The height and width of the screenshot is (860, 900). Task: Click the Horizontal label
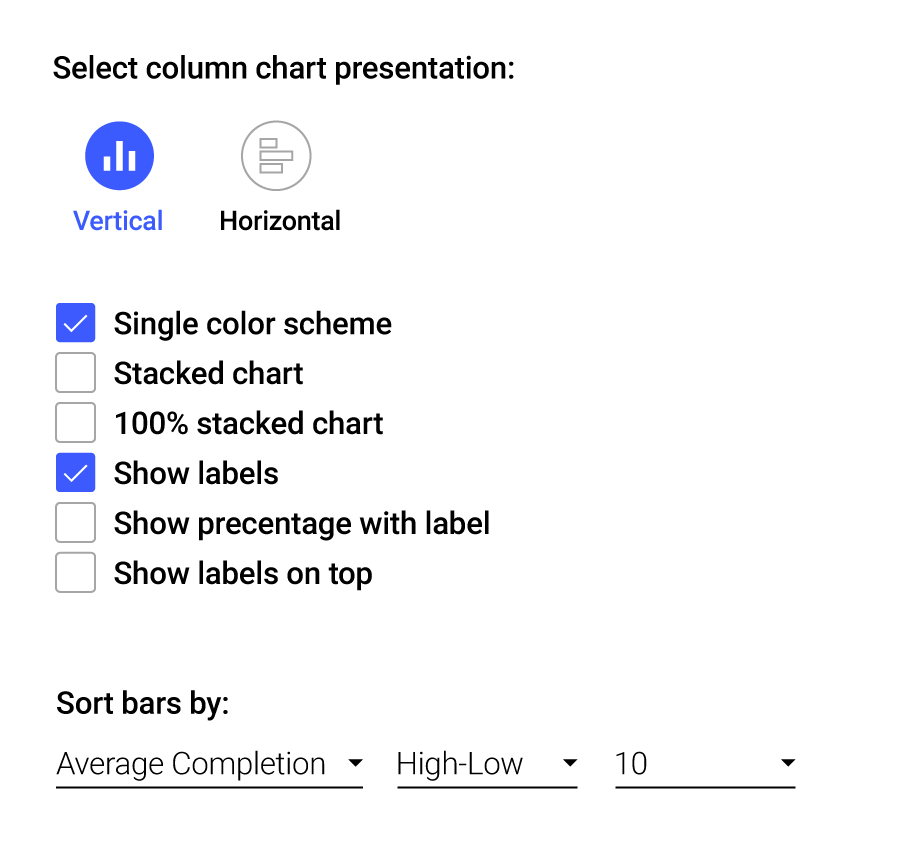point(280,221)
